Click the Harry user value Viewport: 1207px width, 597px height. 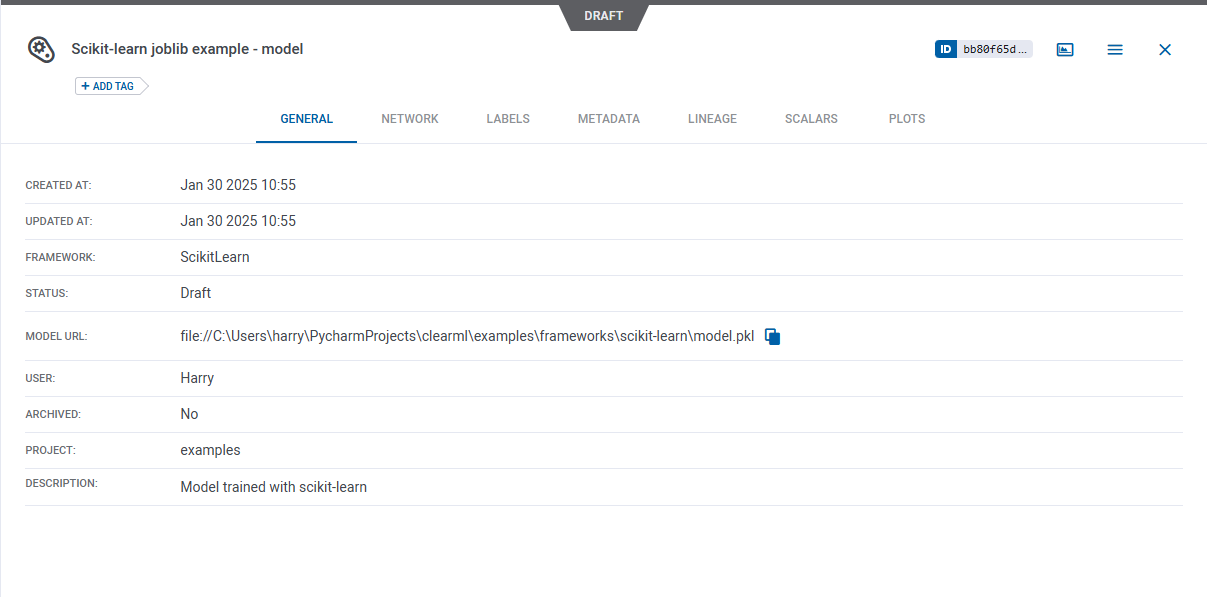(197, 378)
